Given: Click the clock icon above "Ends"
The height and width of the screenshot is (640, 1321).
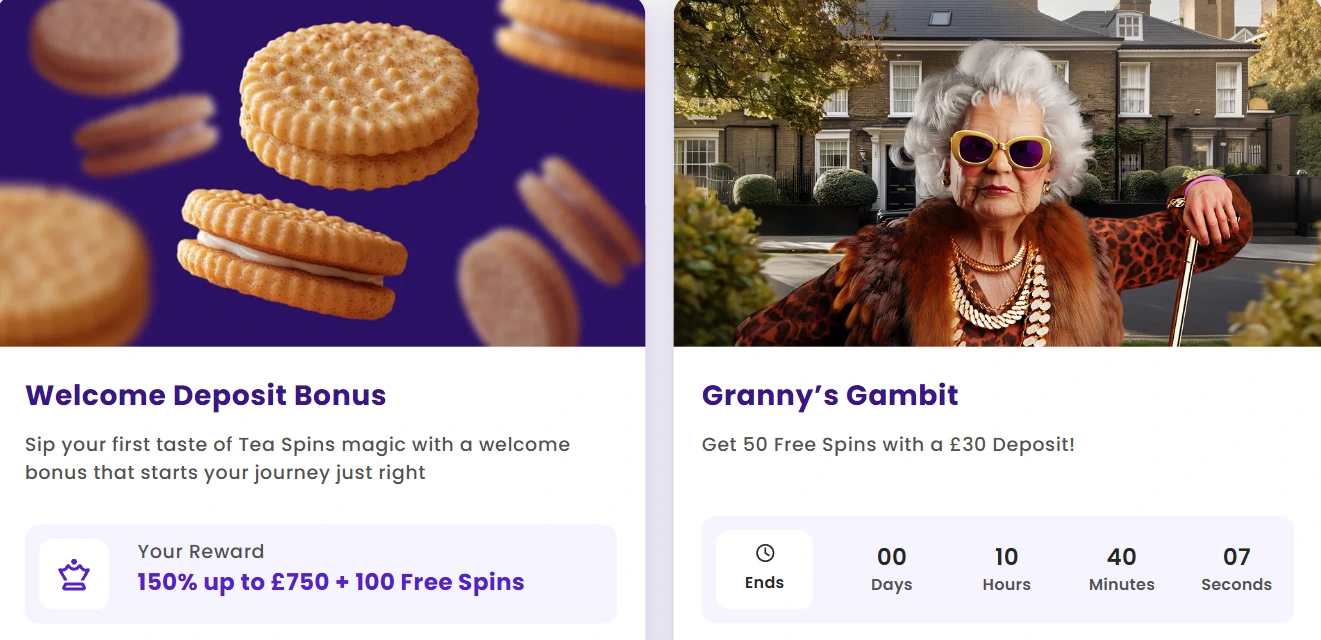Looking at the screenshot, I should click(x=763, y=551).
